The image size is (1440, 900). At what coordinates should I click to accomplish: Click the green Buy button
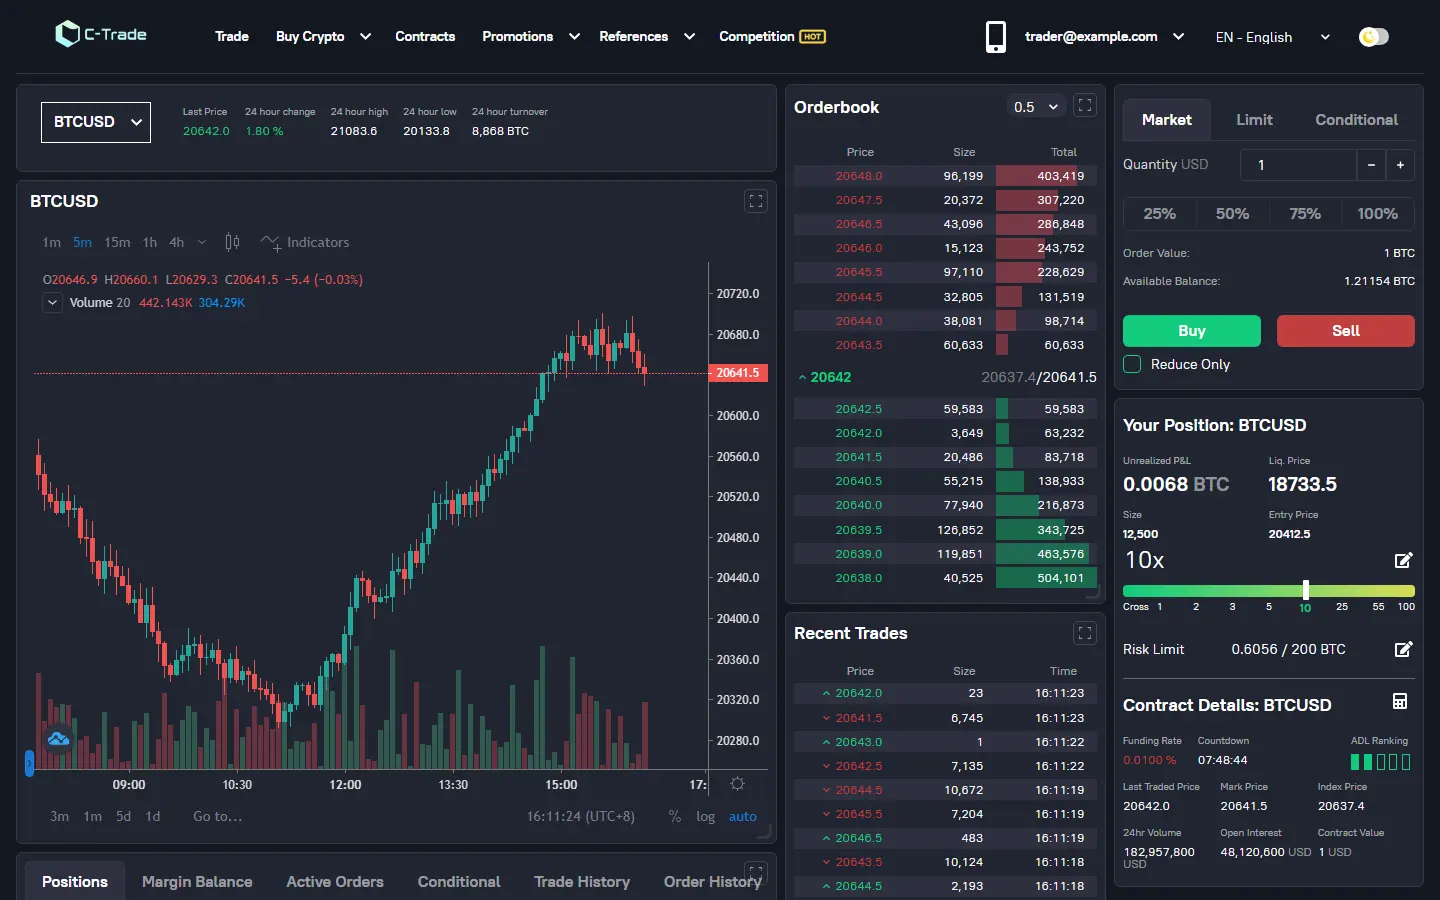pyautogui.click(x=1192, y=331)
